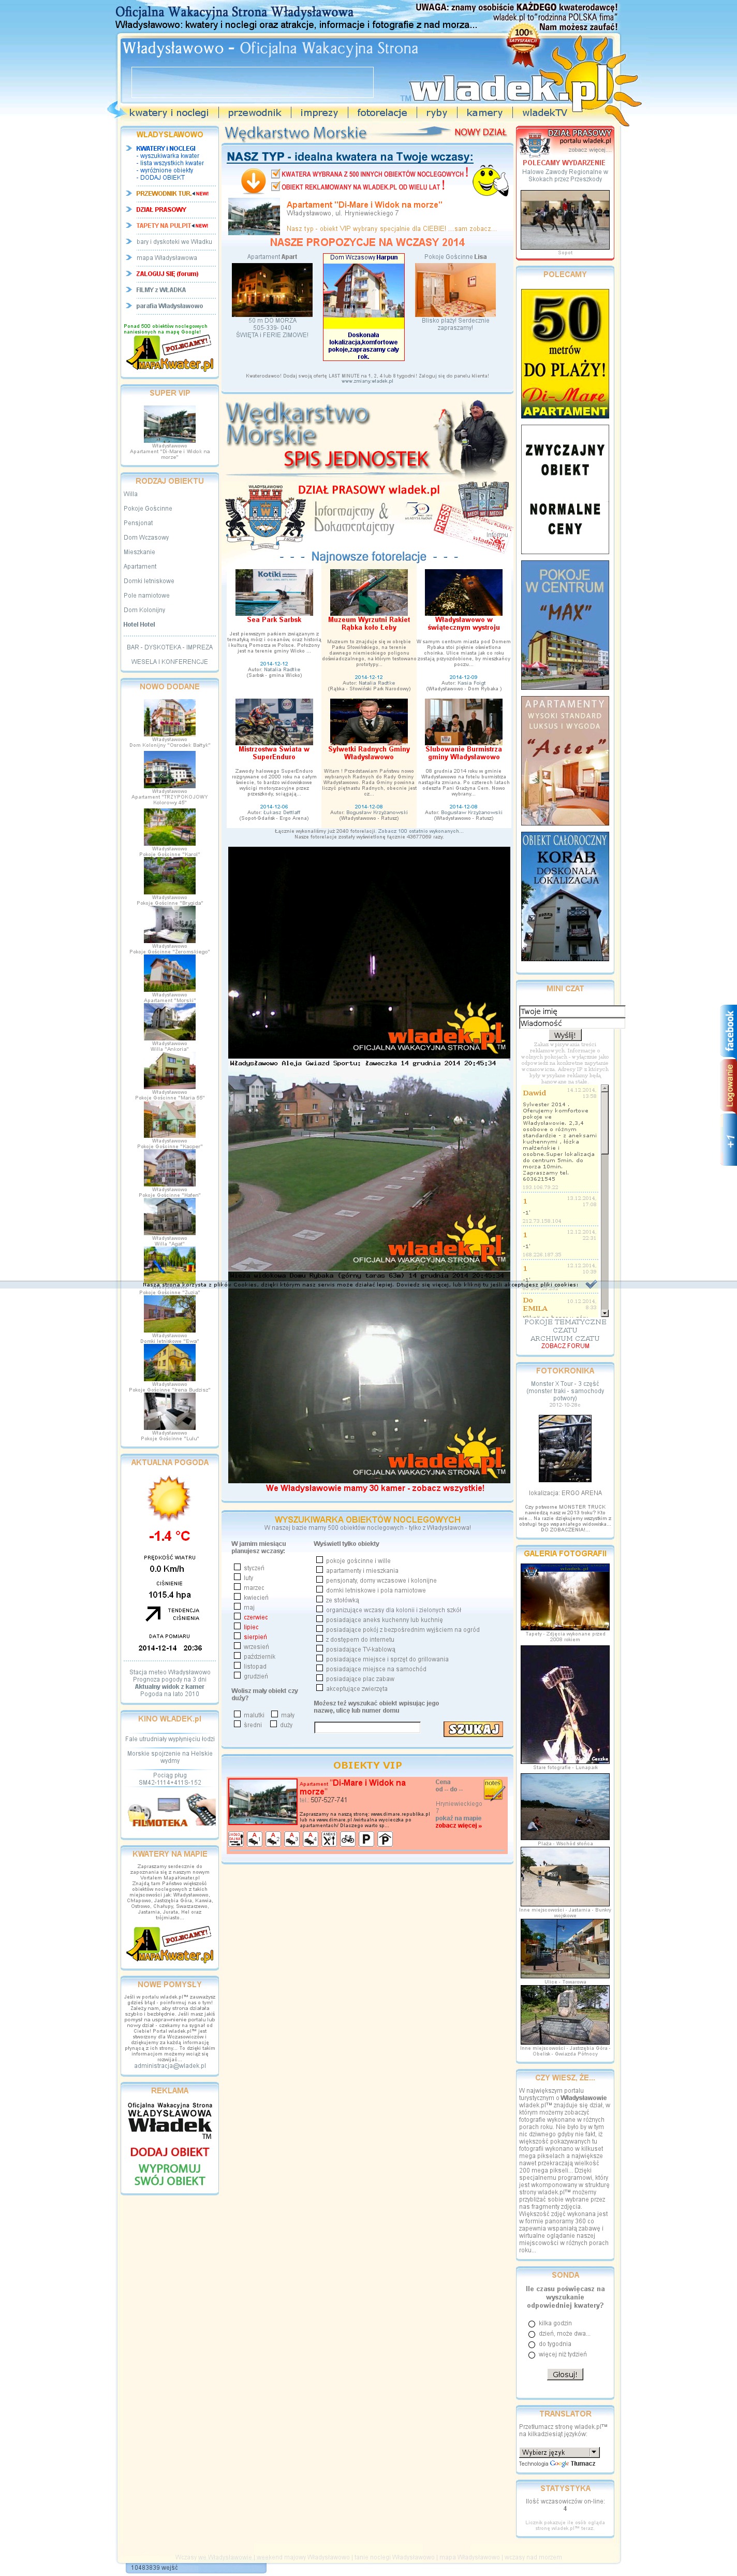Viewport: 737px width, 2576px height.
Task: Select the 'kilka godzin' poll radio button
Action: pyautogui.click(x=531, y=2323)
